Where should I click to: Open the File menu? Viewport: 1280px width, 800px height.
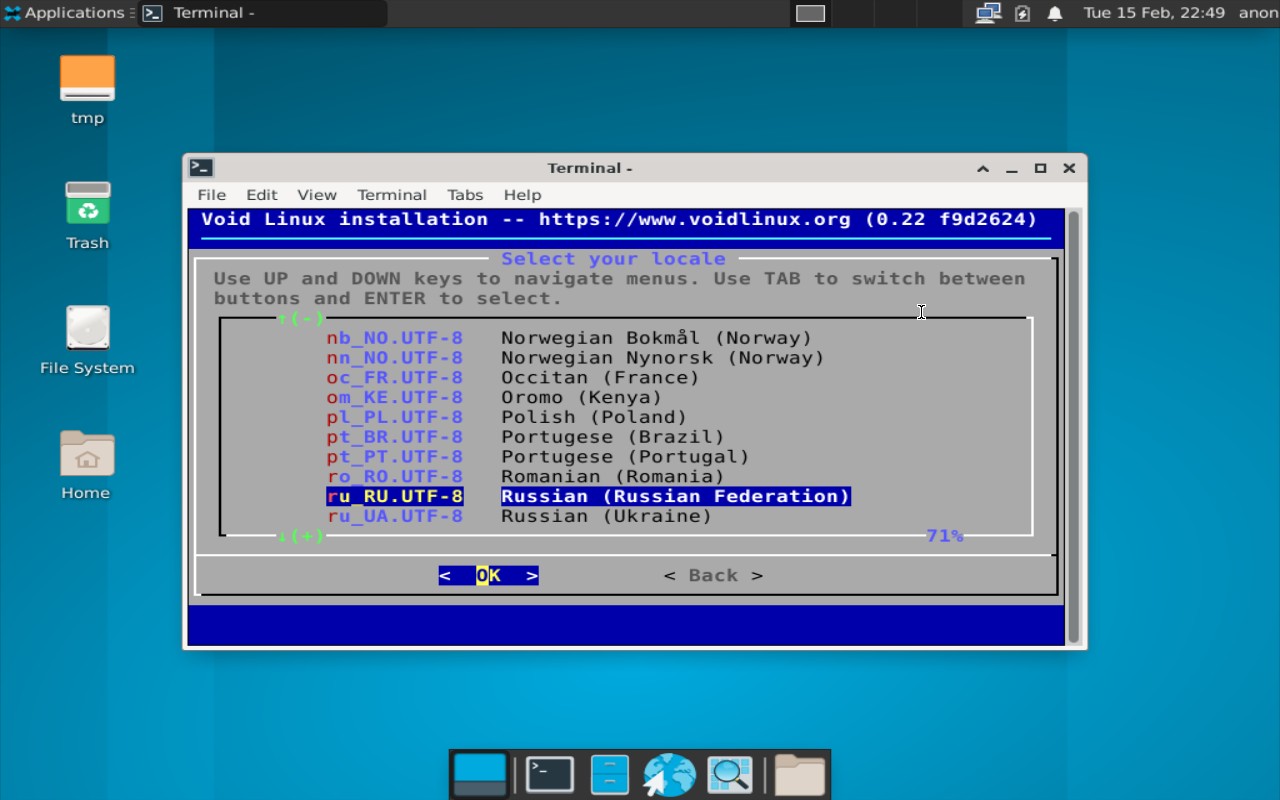(211, 195)
